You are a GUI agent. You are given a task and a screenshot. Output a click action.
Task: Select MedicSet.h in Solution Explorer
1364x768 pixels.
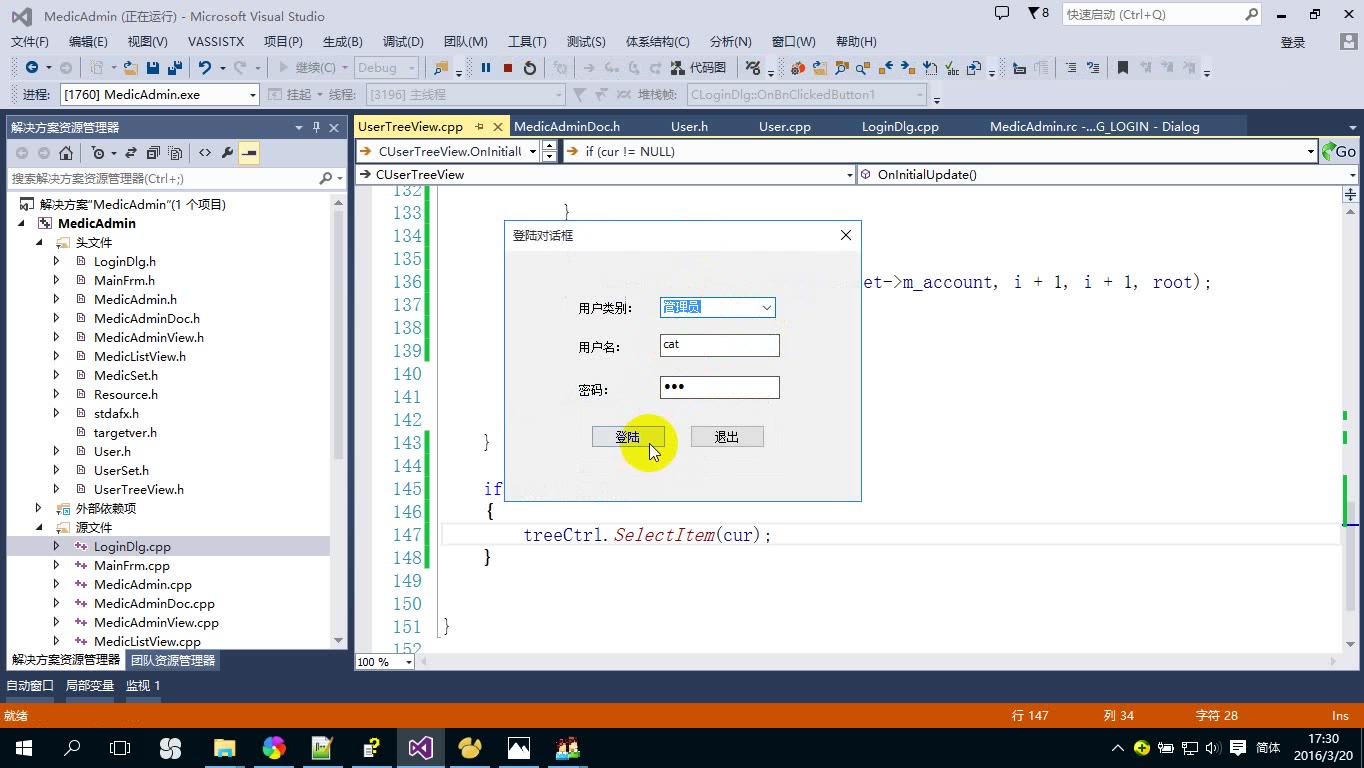pos(126,375)
